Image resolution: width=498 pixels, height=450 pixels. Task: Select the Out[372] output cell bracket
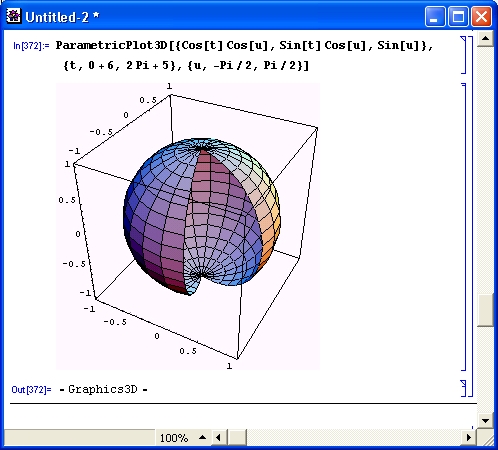(x=464, y=388)
